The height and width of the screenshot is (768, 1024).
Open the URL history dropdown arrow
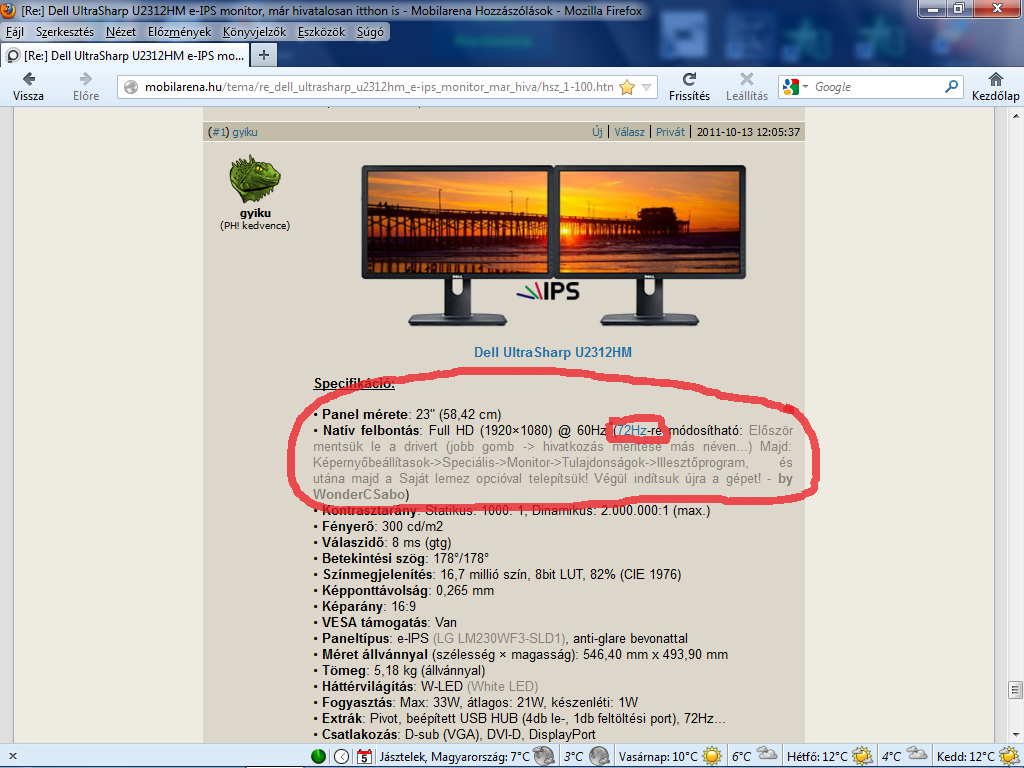(647, 87)
